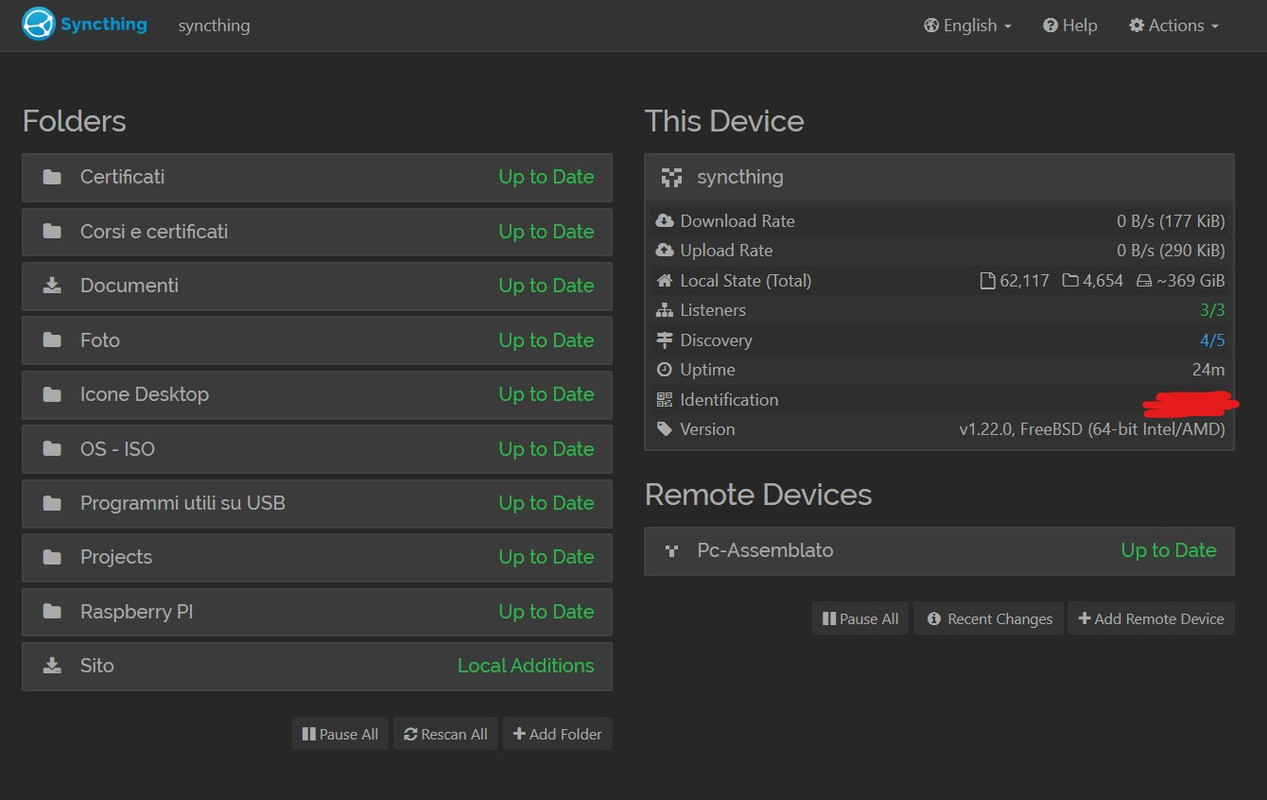Pause all folders with Pause All button
Screen dimensions: 1267x800
click(x=340, y=734)
